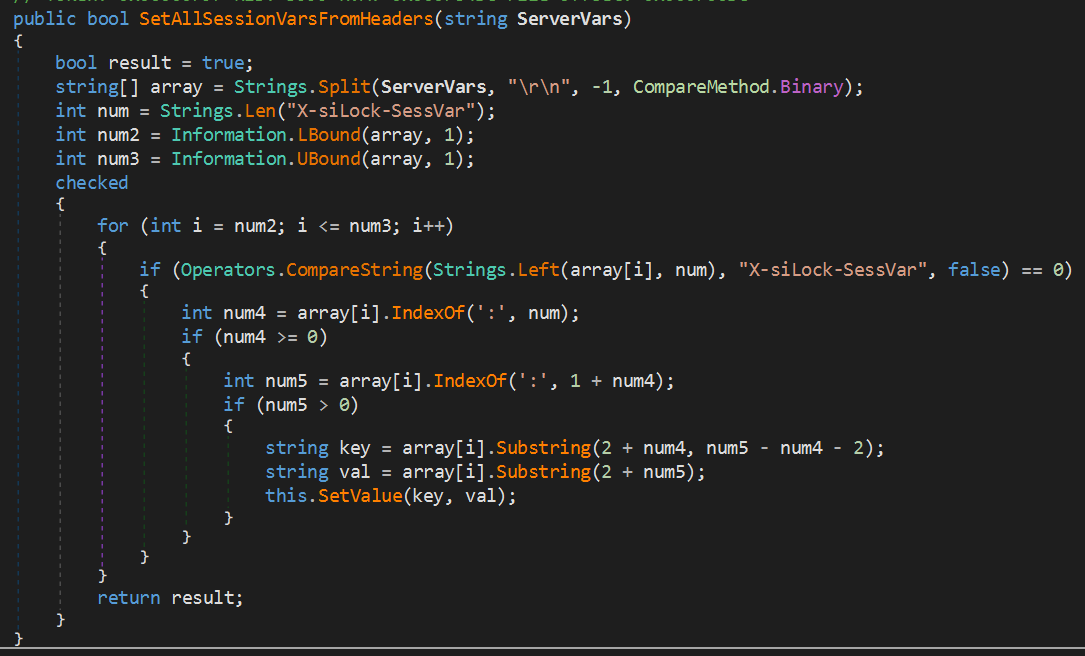Click the 'checked' keyword
Viewport: 1085px width, 656px height.
click(x=92, y=183)
